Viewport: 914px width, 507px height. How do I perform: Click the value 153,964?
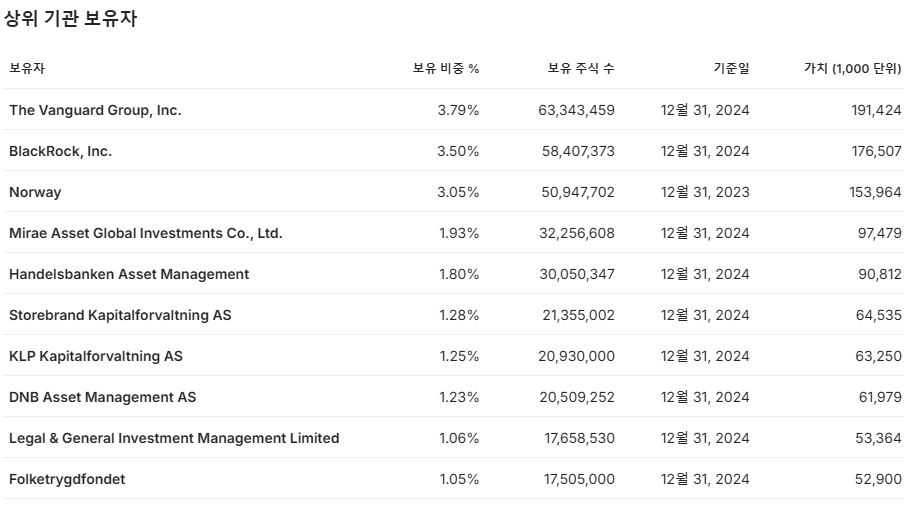click(x=876, y=192)
